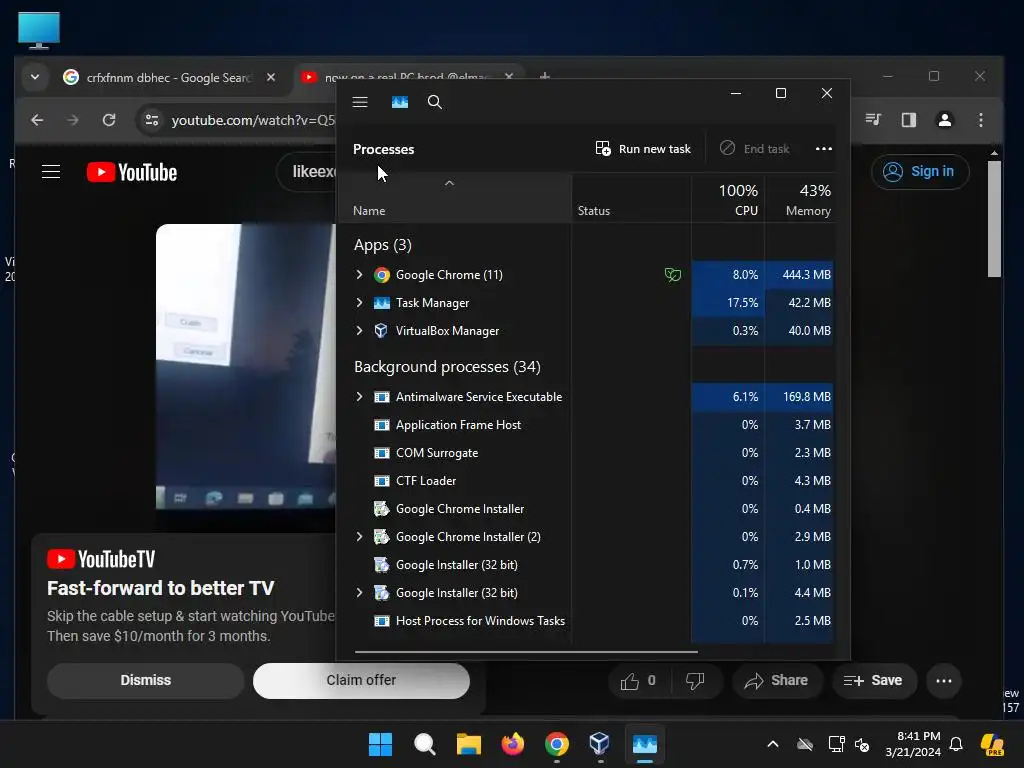This screenshot has height=768, width=1024.
Task: Click the efficiency mode leaf icon
Action: [673, 275]
